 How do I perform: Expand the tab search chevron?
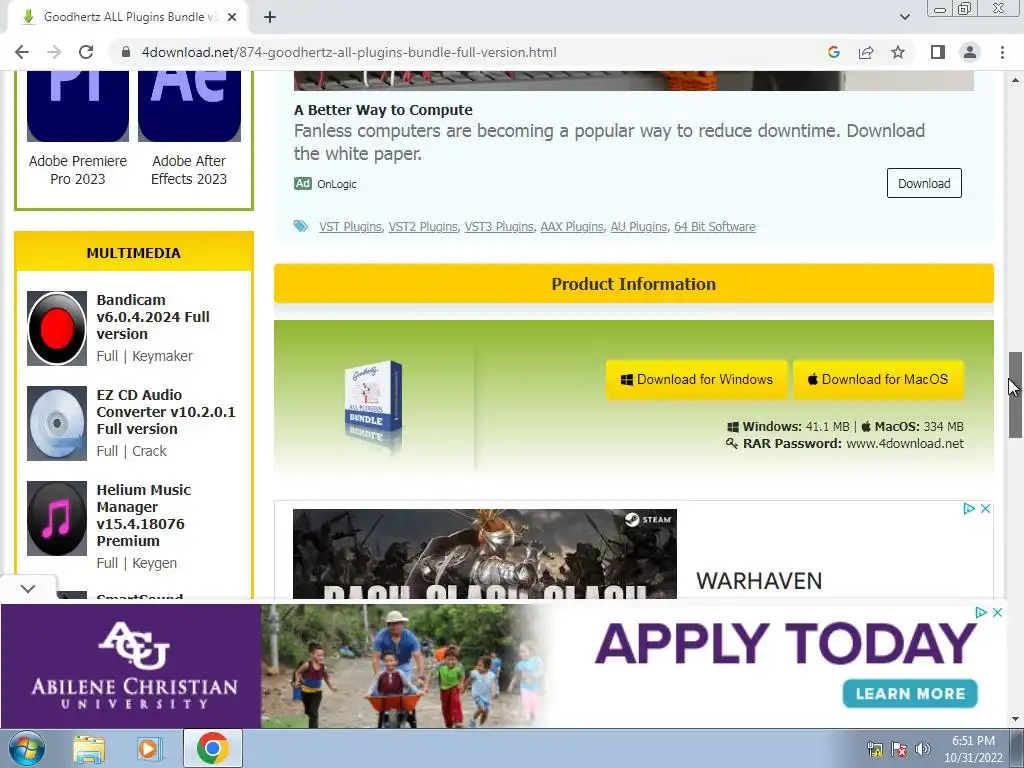904,17
